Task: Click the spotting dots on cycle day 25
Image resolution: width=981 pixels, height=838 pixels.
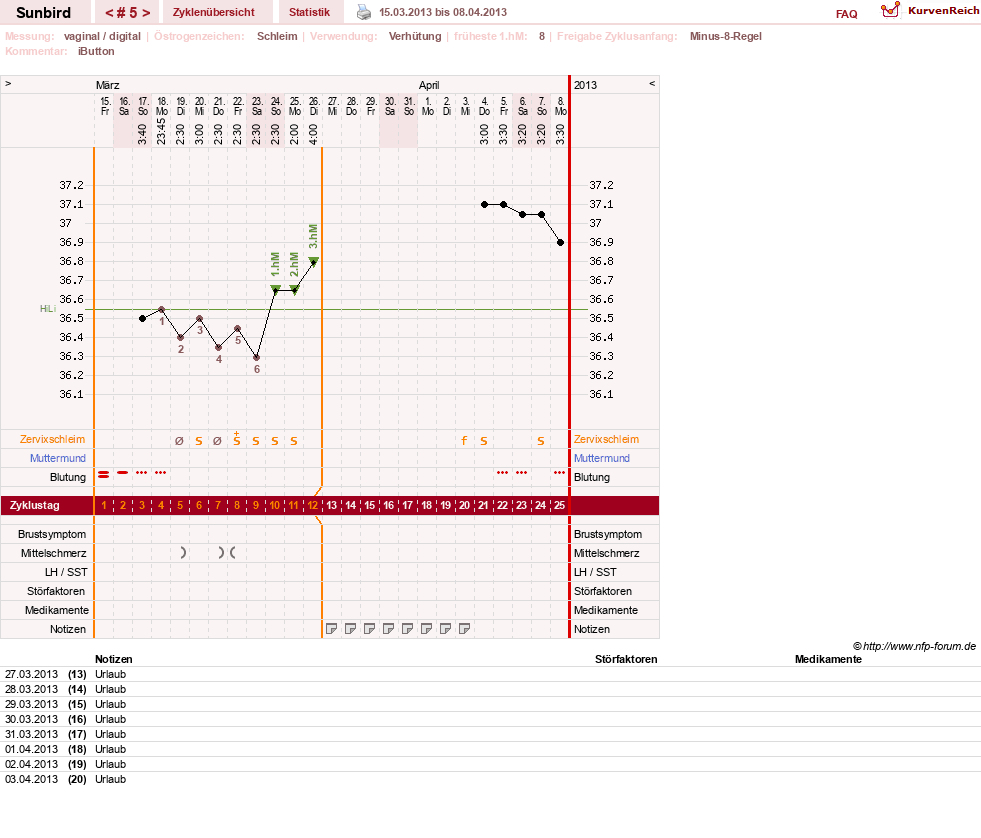Action: [x=559, y=473]
